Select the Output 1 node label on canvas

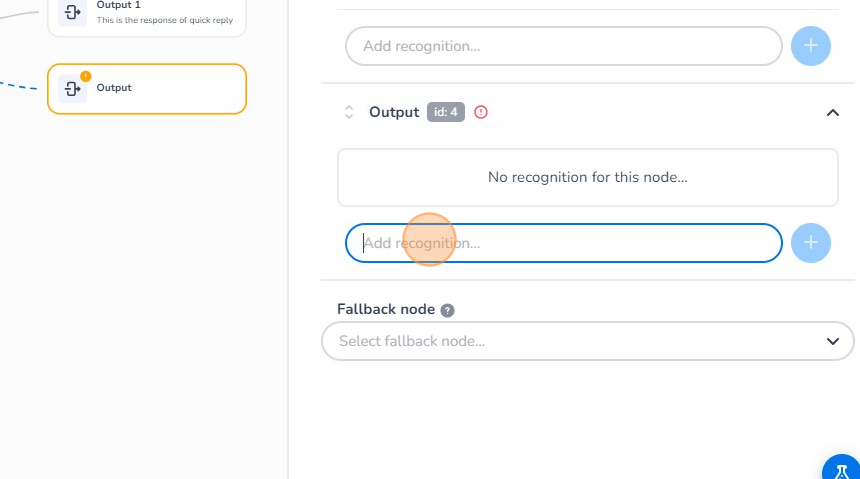click(x=119, y=5)
